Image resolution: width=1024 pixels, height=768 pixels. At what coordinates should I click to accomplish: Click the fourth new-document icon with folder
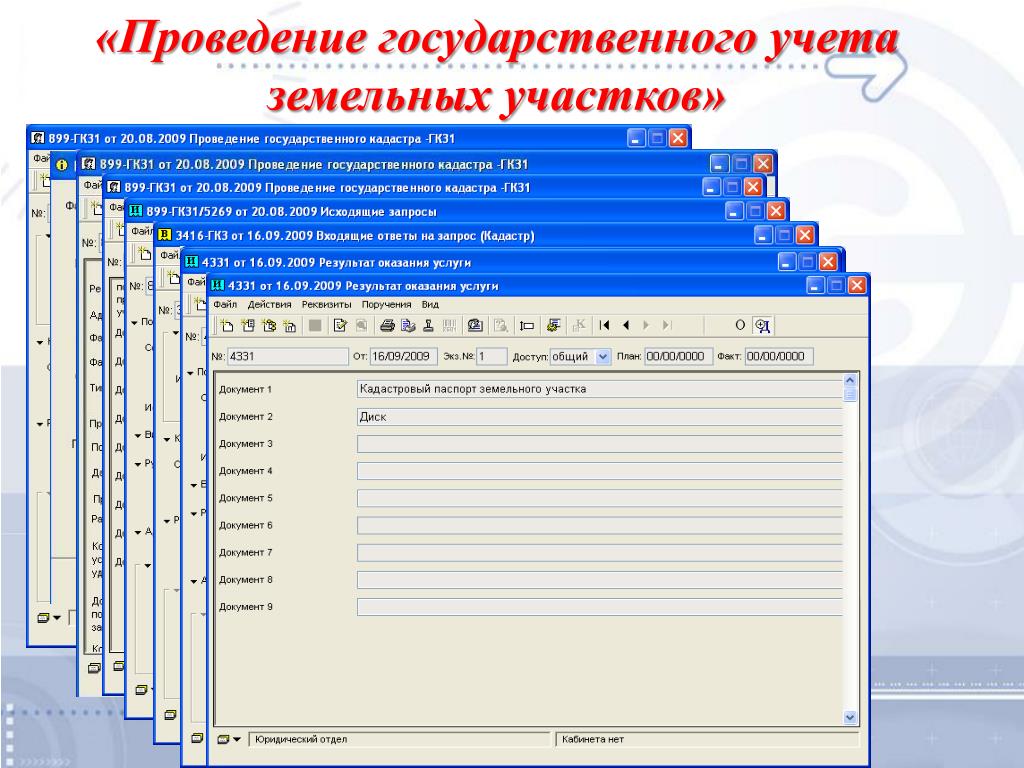click(289, 325)
